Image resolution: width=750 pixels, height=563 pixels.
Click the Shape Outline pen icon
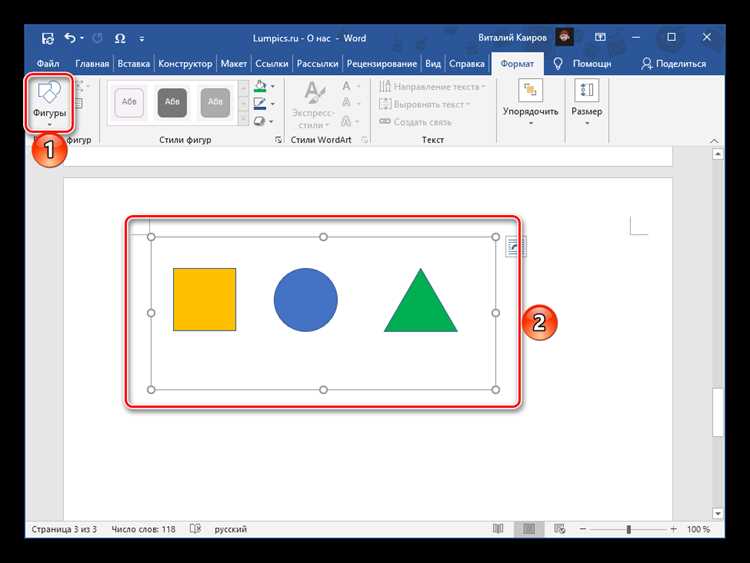tap(260, 103)
